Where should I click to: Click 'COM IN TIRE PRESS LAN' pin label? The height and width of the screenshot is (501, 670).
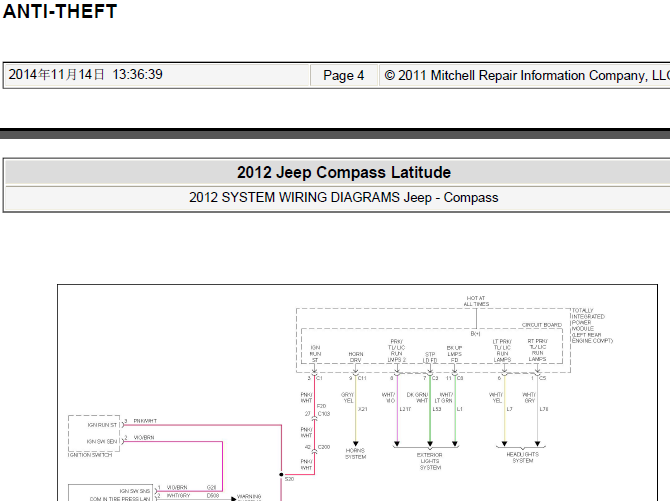[120, 498]
